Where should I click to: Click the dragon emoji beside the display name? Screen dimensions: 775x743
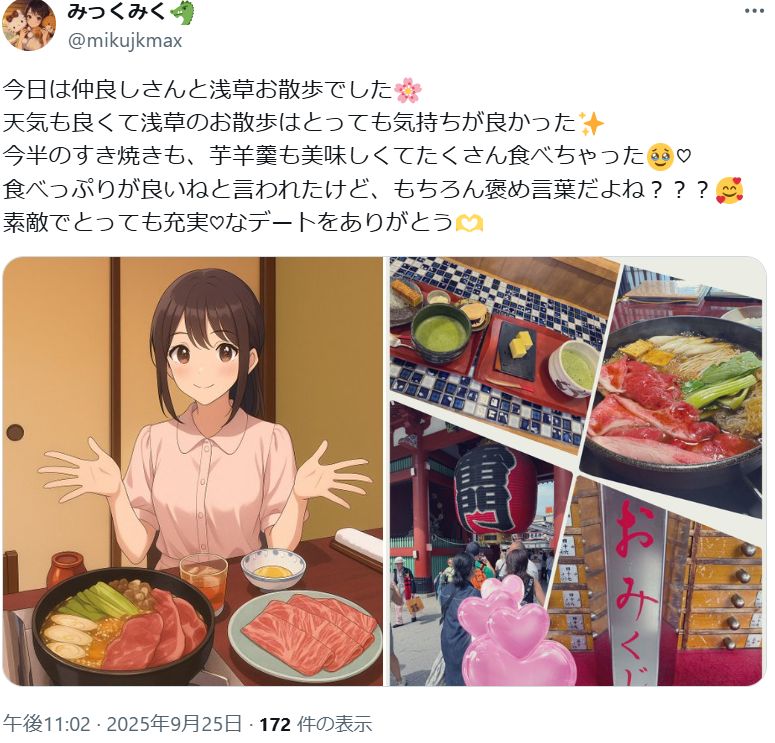pyautogui.click(x=181, y=13)
